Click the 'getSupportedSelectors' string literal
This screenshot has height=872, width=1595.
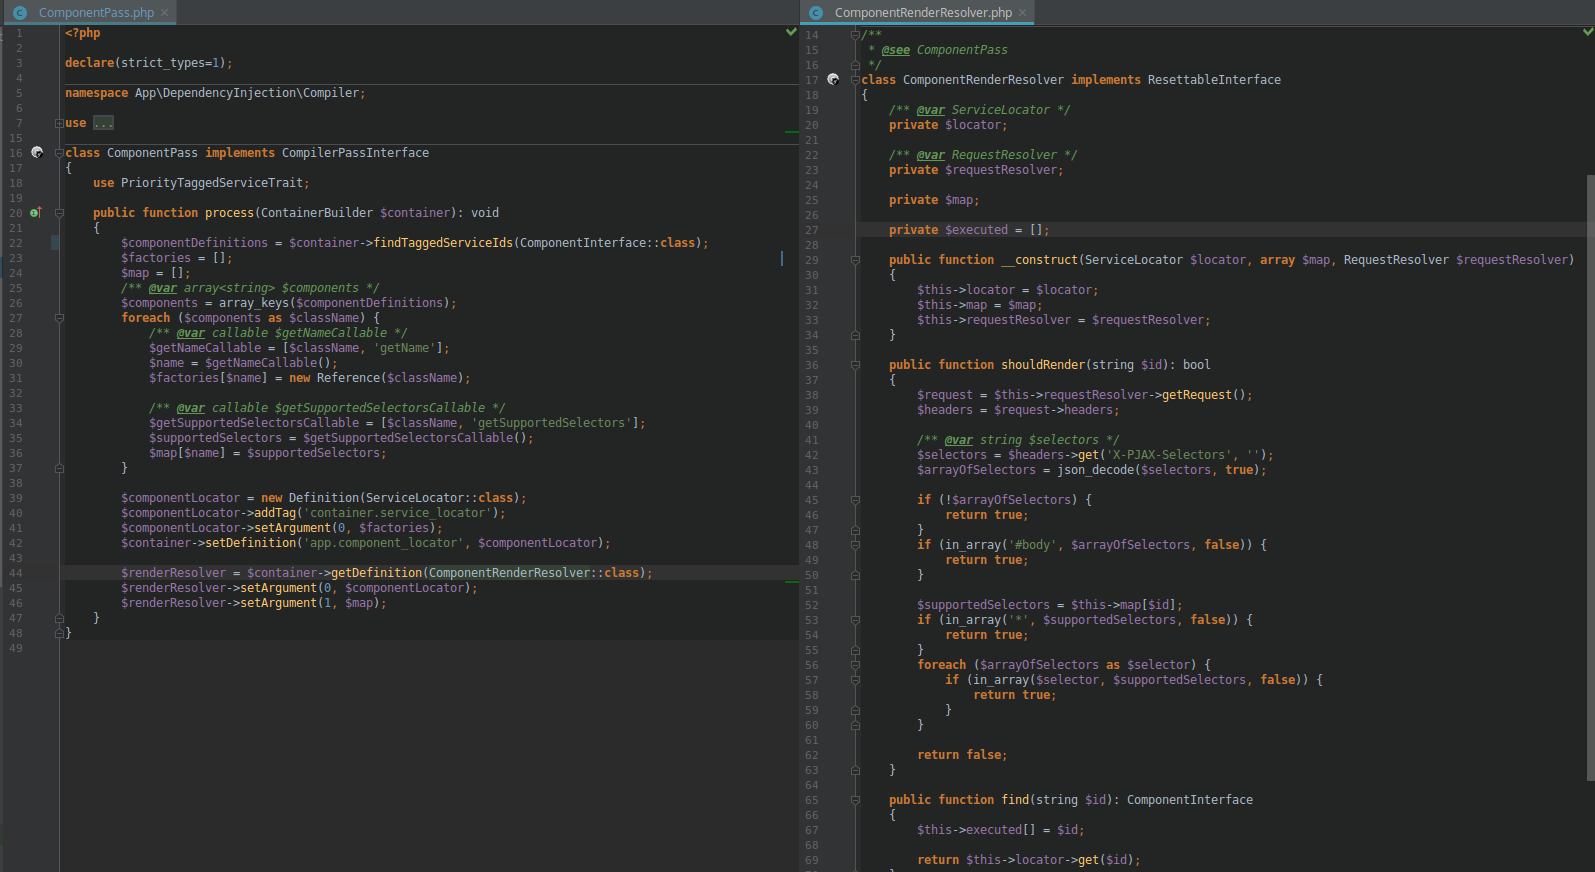click(551, 423)
